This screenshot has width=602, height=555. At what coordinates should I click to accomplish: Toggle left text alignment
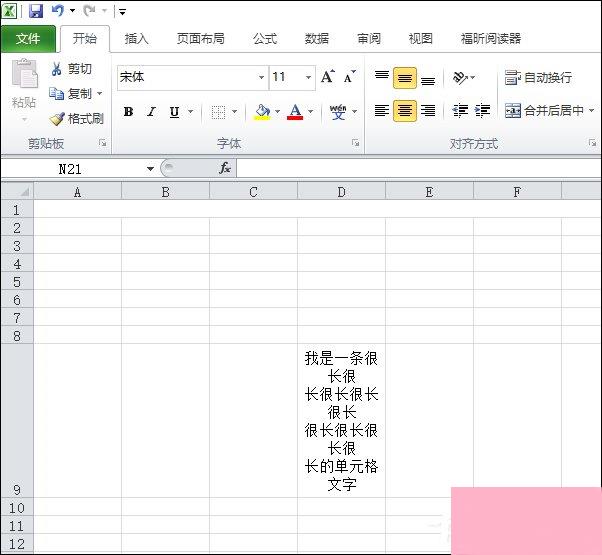click(382, 111)
